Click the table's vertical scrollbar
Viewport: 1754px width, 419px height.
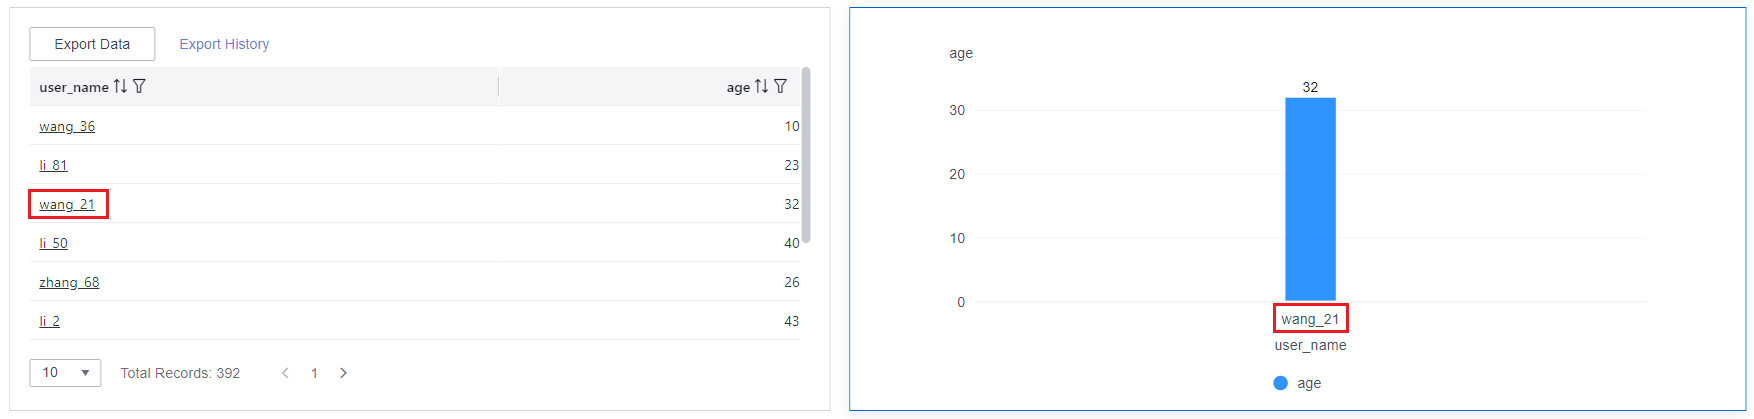pyautogui.click(x=806, y=155)
